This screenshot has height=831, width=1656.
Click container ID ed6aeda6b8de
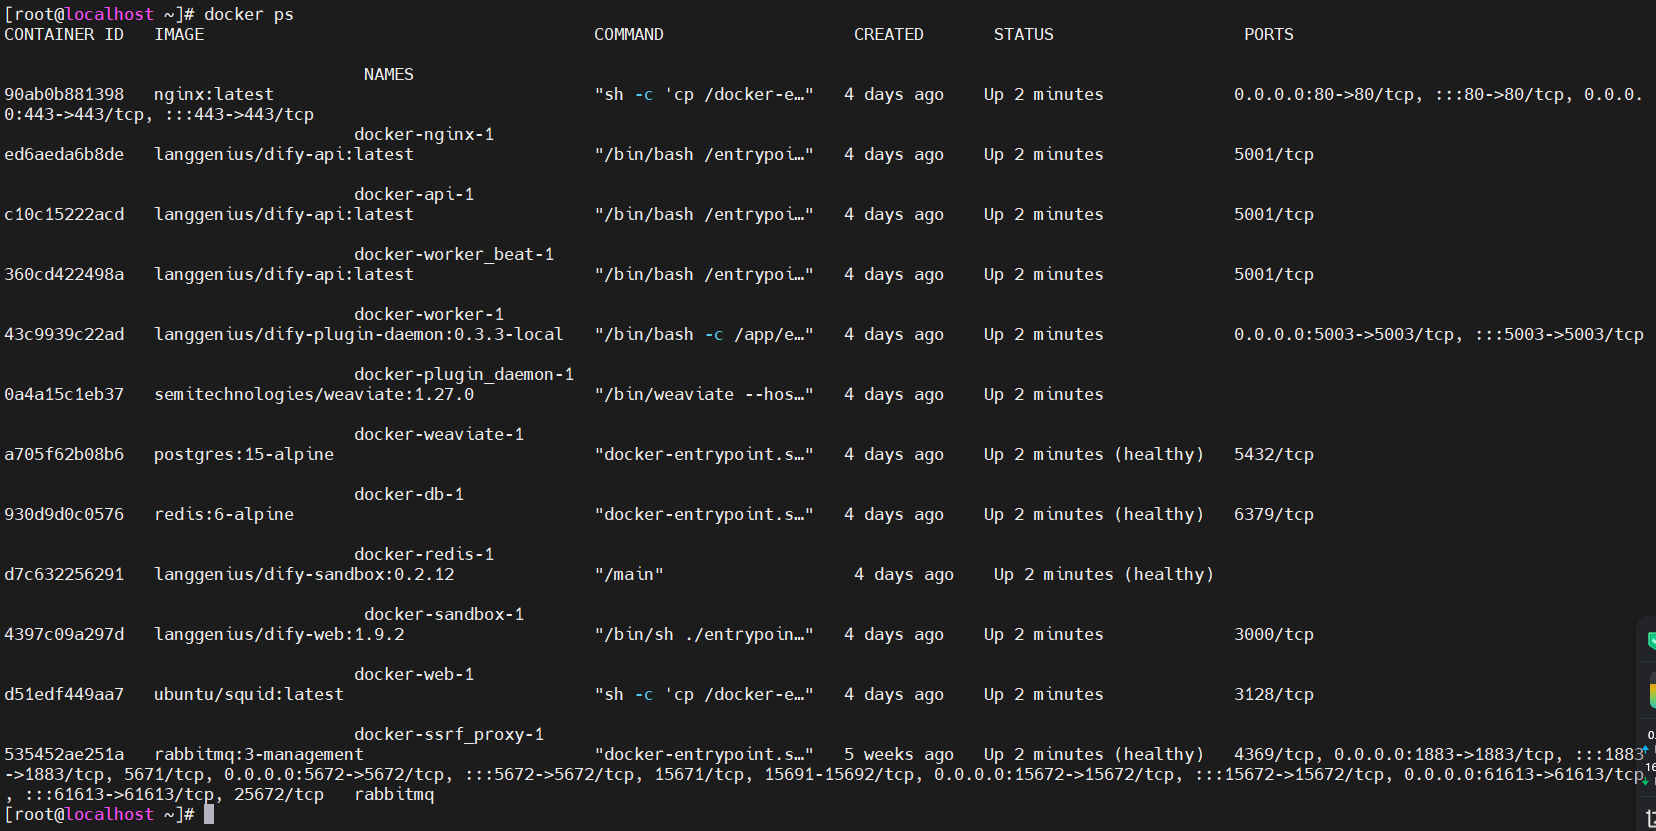coord(64,154)
